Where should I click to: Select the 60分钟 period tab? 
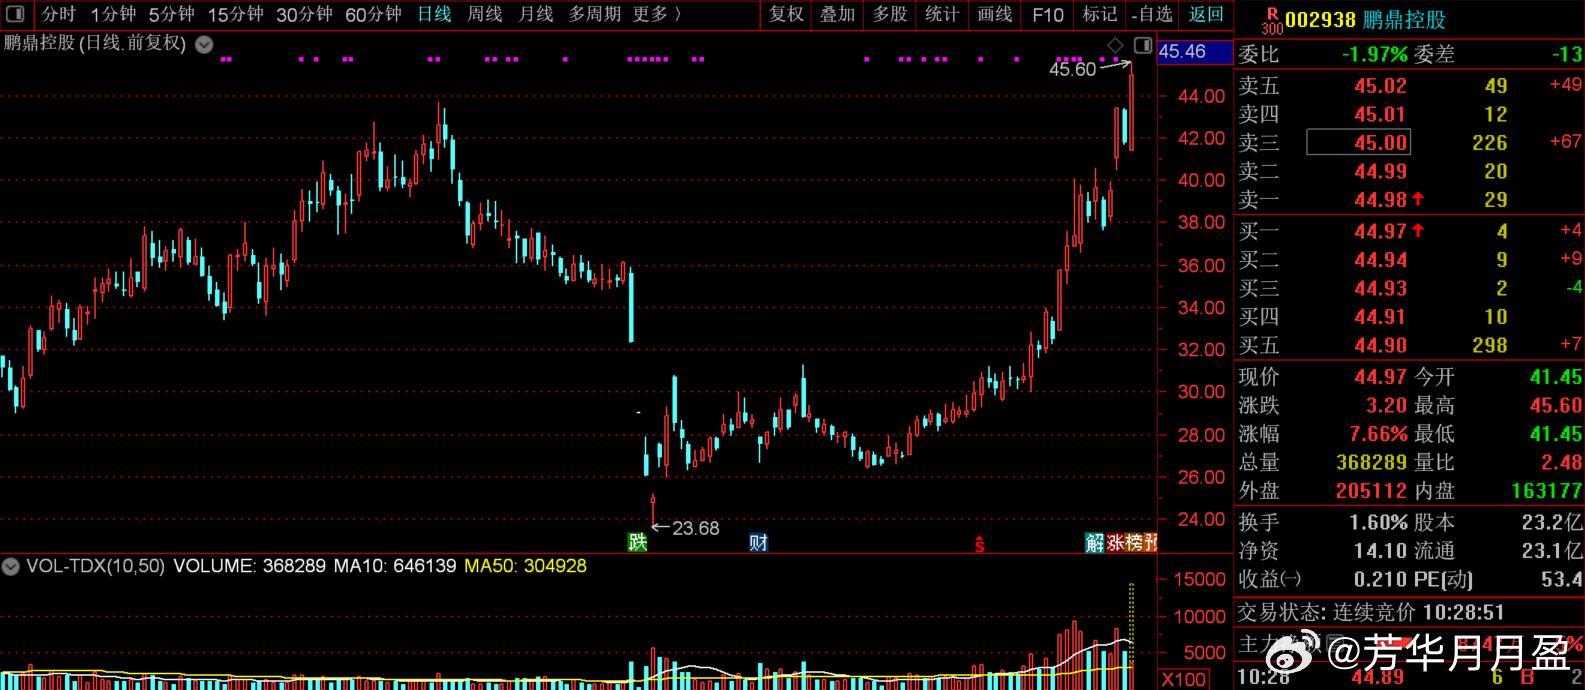click(373, 14)
